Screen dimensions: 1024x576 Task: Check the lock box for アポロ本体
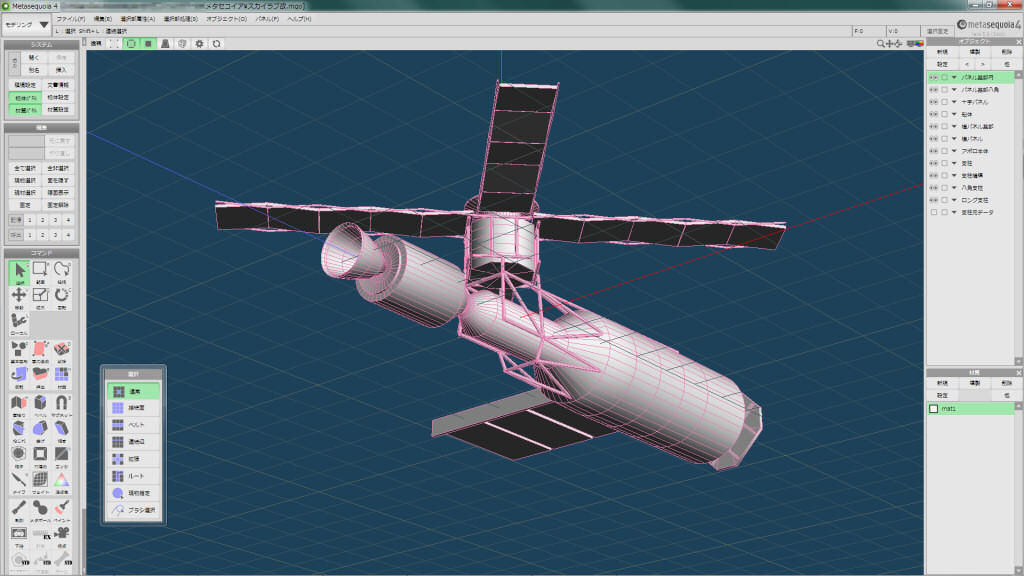[944, 151]
